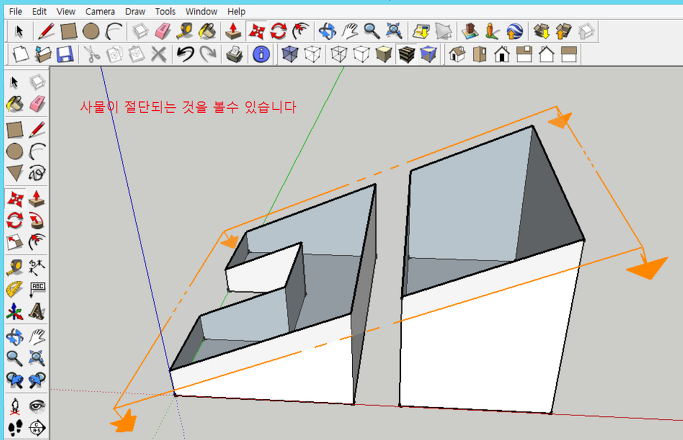Viewport: 683px width, 440px height.
Task: Select the Look Around eye tool
Action: pos(37,406)
